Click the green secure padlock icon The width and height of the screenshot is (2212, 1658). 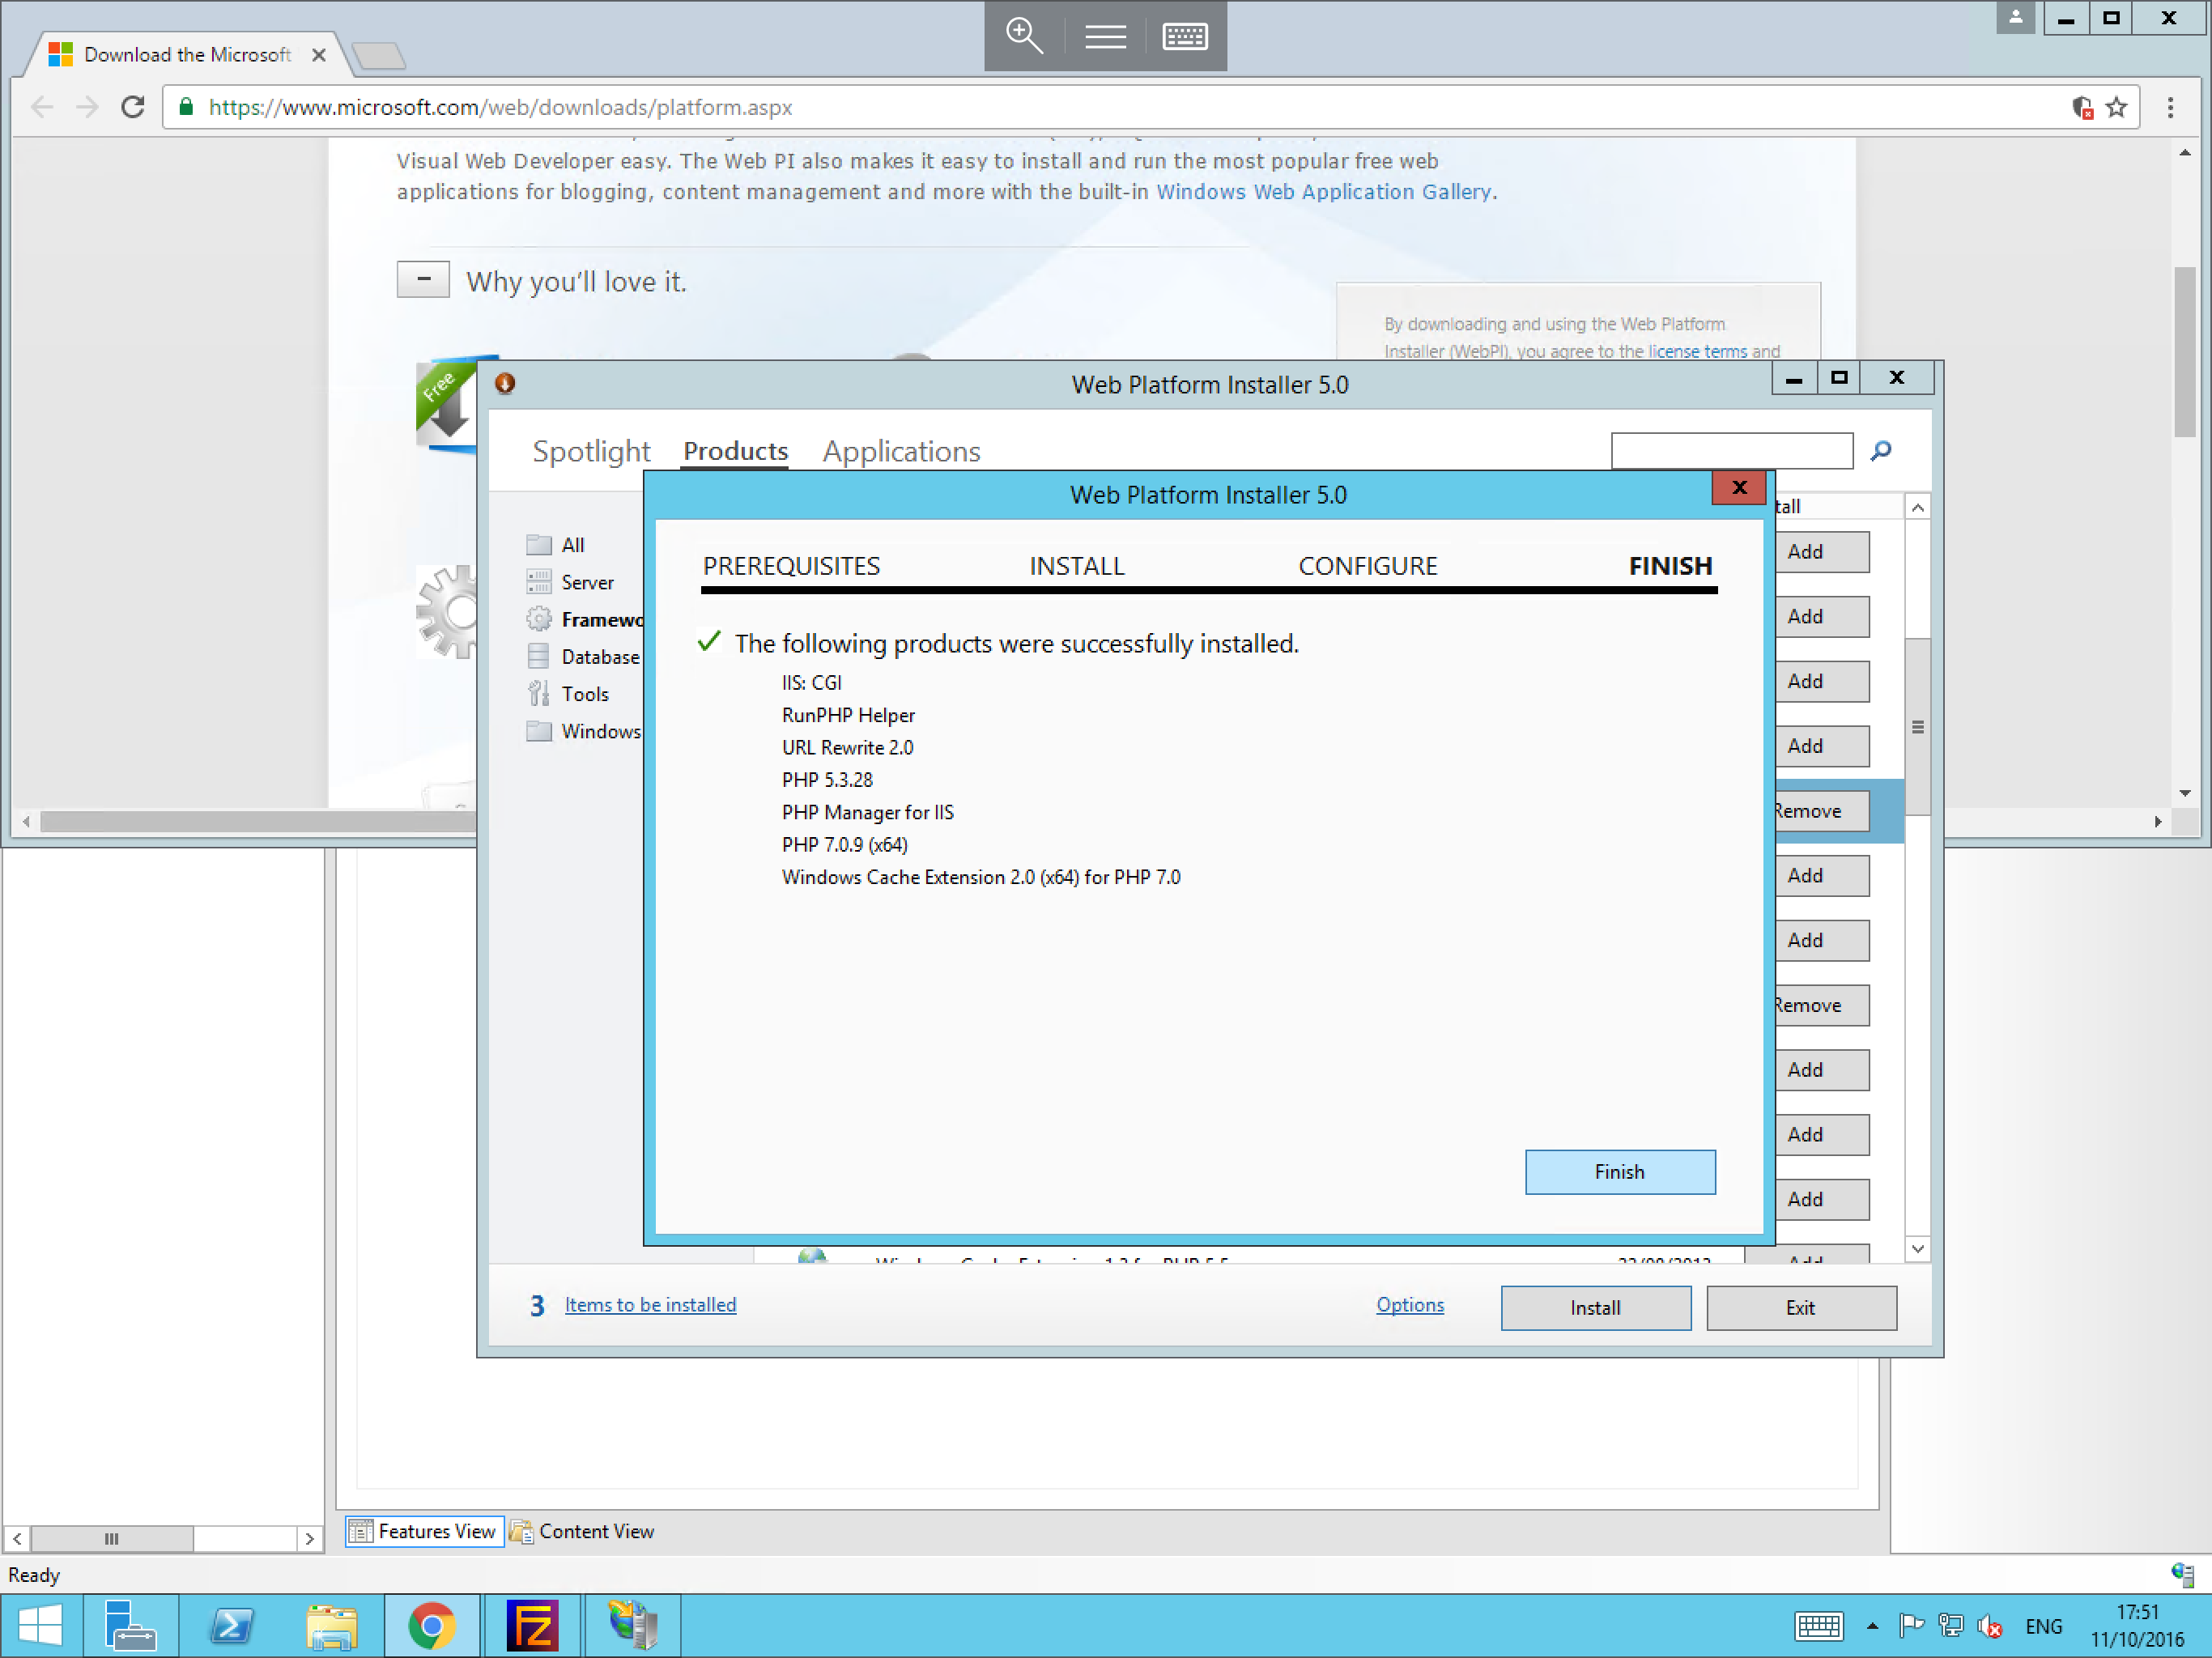(186, 106)
